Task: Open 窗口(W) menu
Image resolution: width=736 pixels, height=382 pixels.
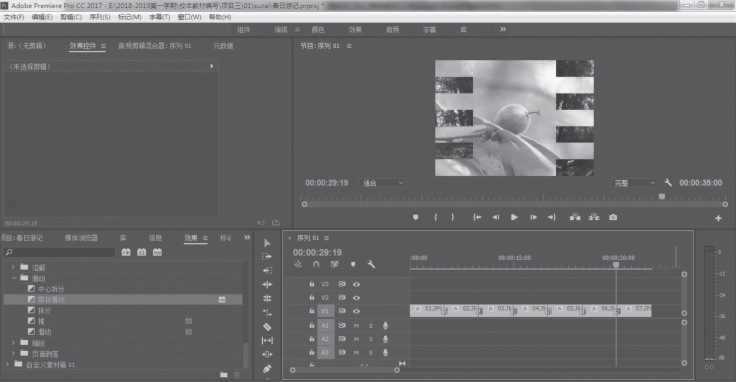Action: 190,17
